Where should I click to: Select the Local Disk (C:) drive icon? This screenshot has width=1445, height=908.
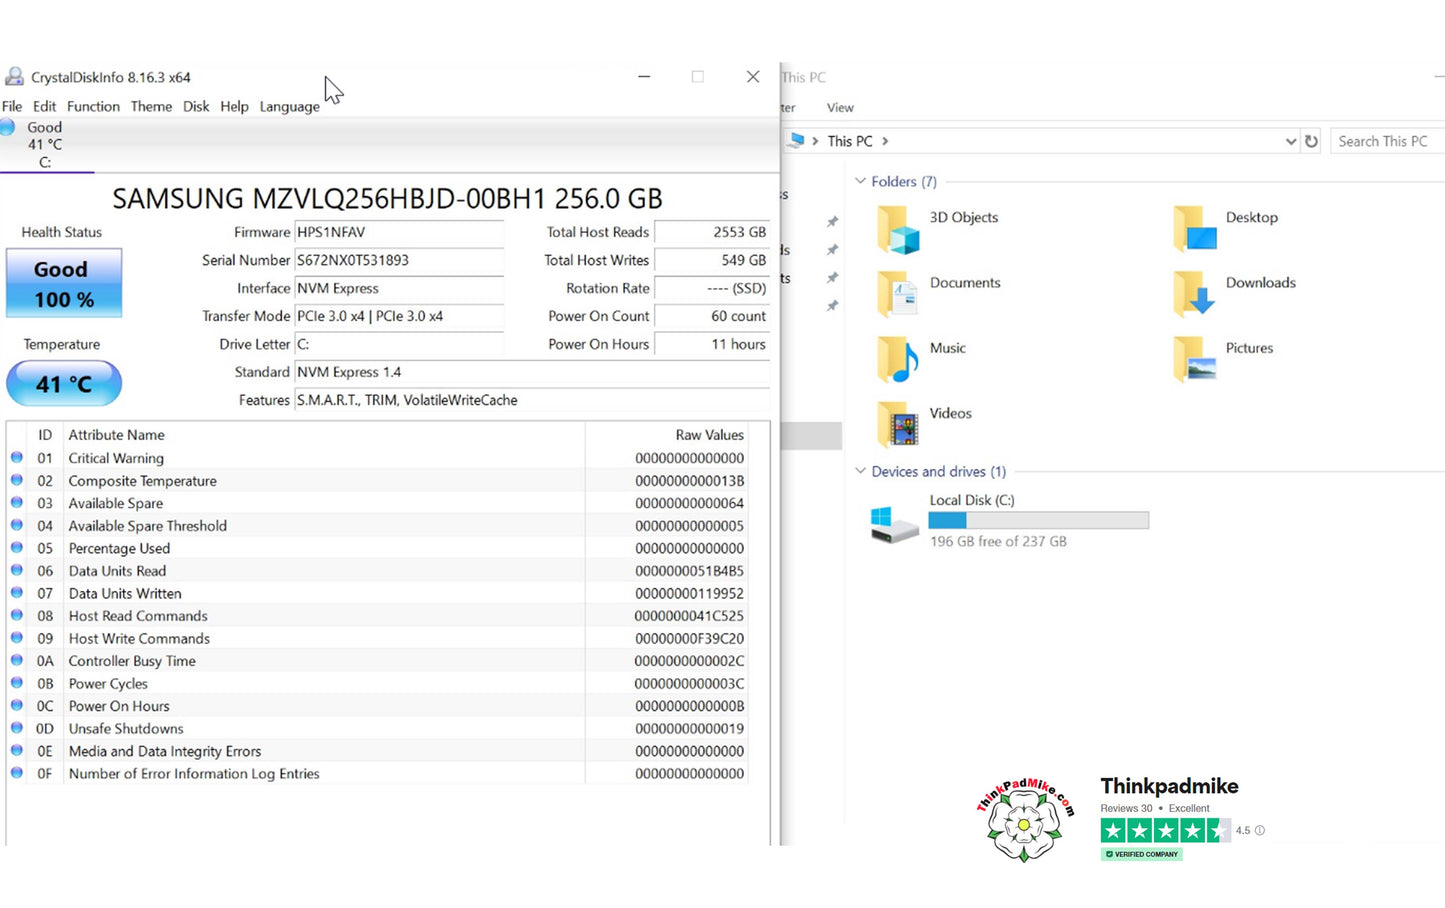pyautogui.click(x=894, y=524)
